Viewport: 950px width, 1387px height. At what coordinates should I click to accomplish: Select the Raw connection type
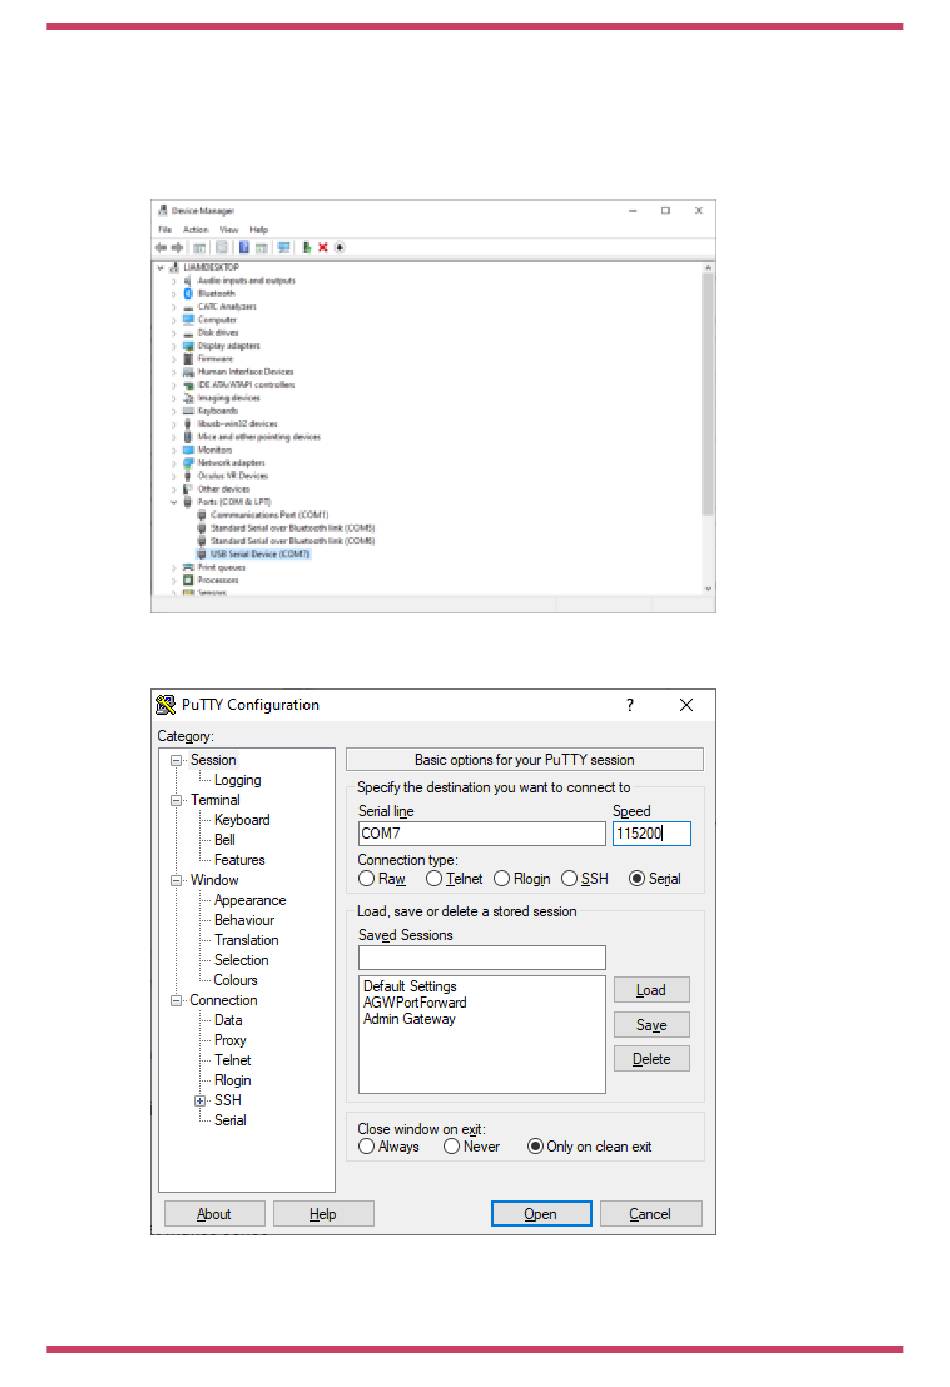pos(367,879)
